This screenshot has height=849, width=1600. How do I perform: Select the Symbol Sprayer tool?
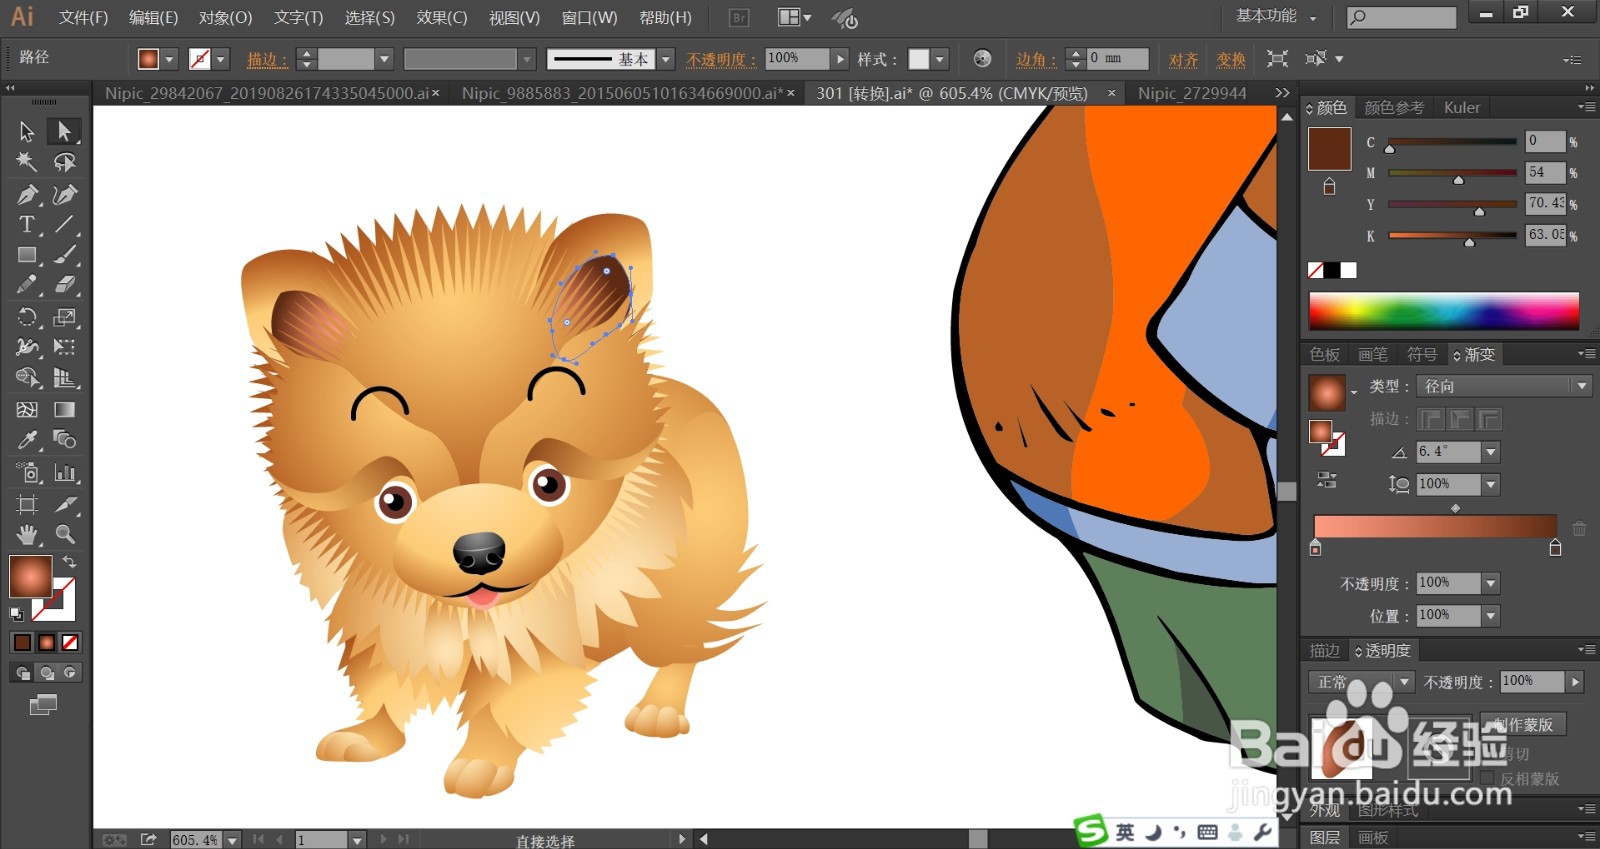point(27,472)
